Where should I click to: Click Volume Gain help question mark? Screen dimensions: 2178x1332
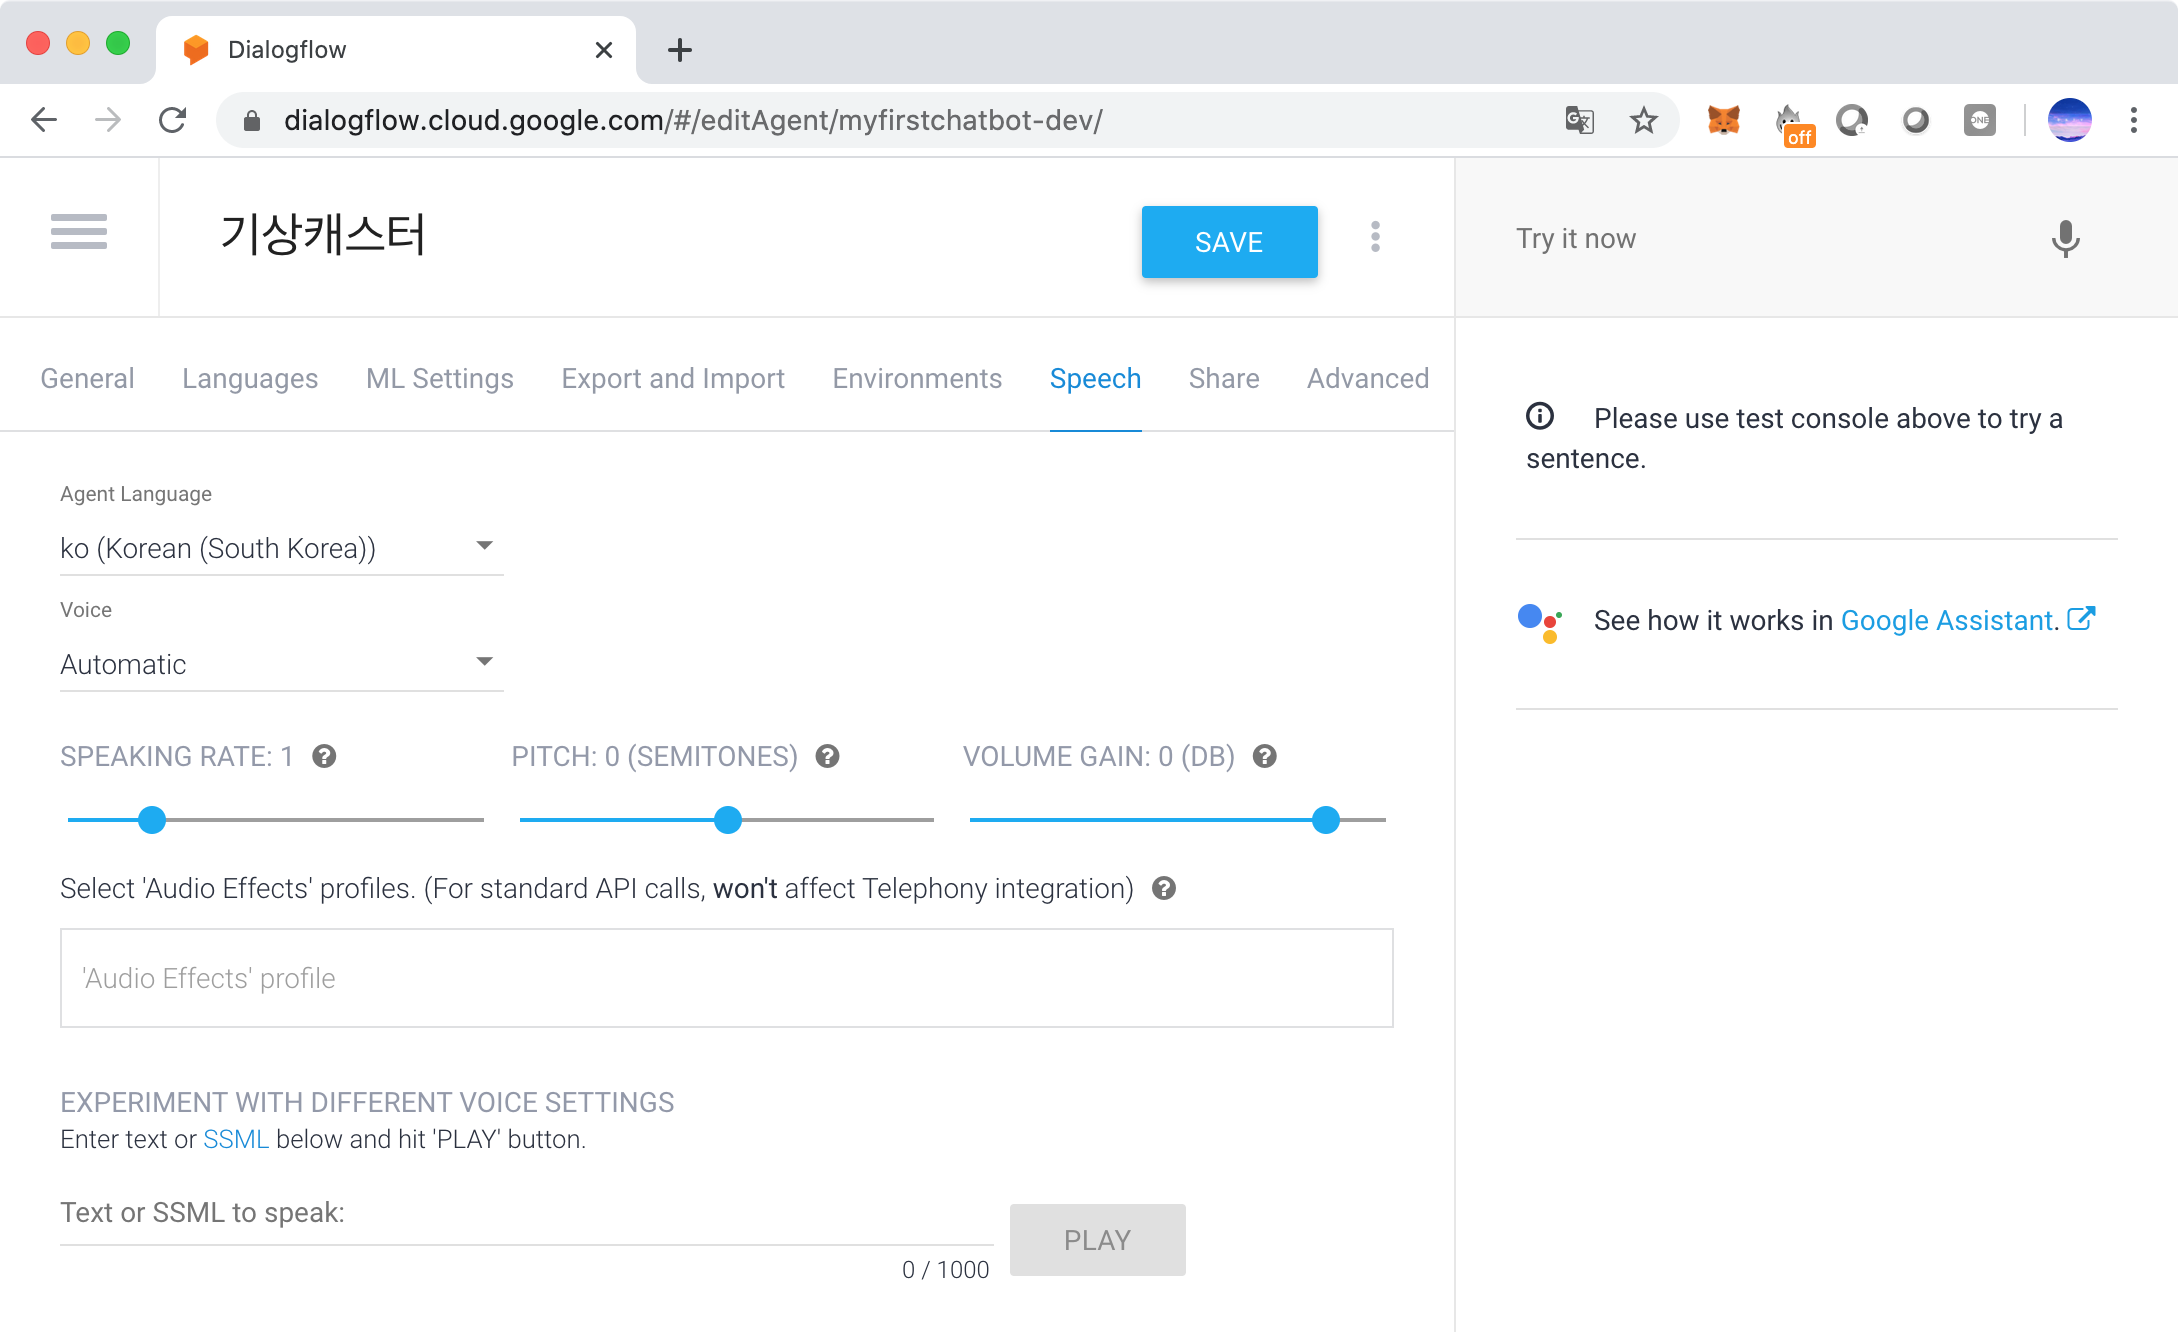(1265, 756)
